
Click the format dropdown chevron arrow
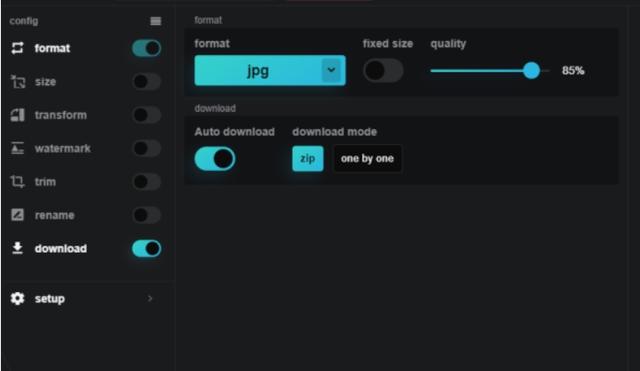pos(331,70)
